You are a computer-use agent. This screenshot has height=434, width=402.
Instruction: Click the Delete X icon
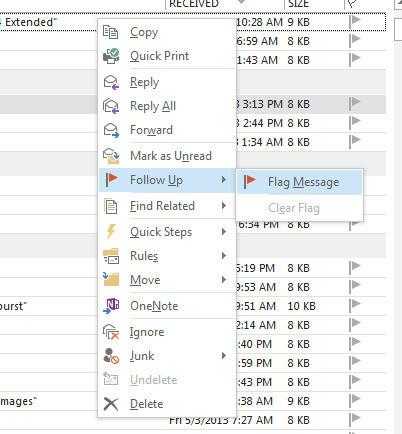click(111, 404)
